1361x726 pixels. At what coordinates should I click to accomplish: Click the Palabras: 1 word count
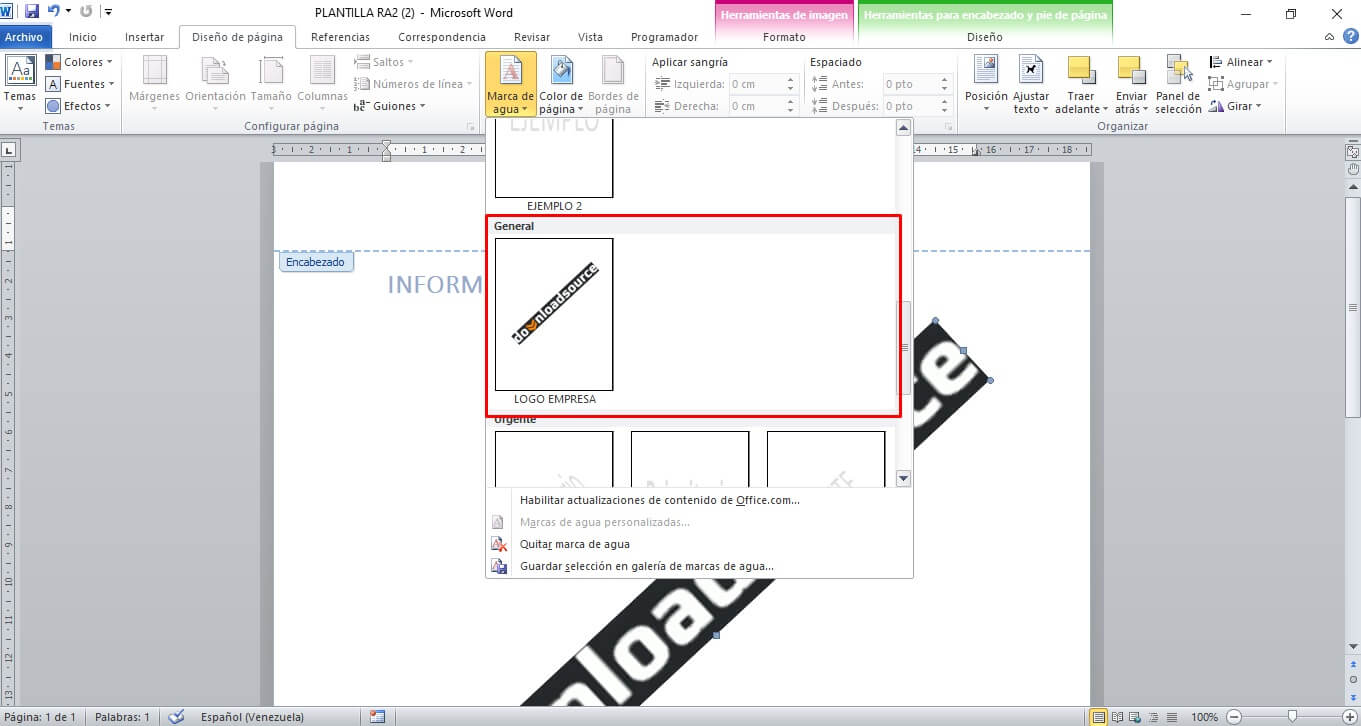pyautogui.click(x=122, y=717)
